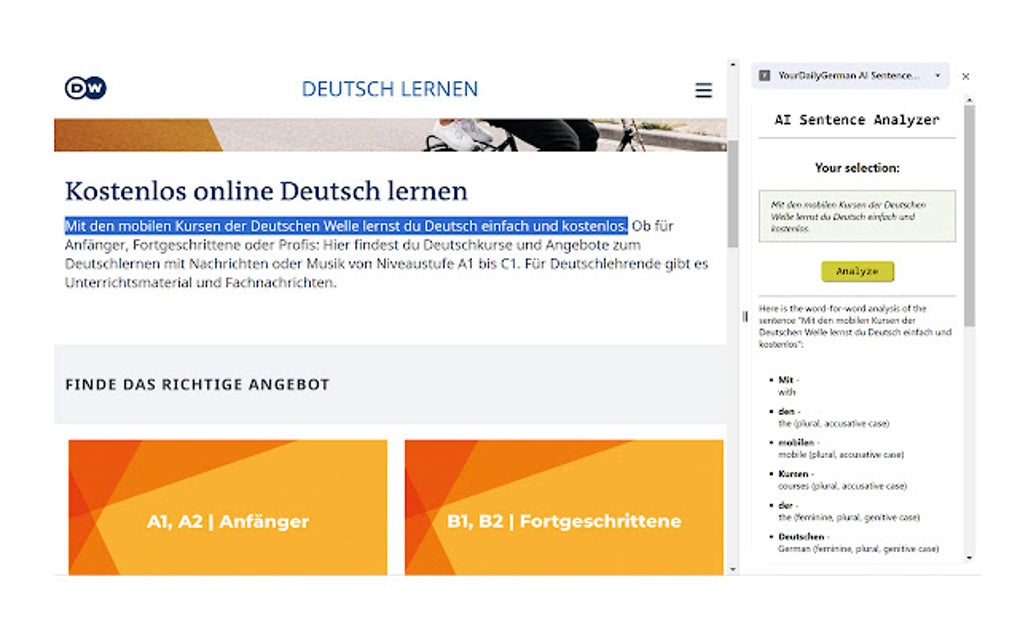Expand the YourDailyGerman panel header chevron
Image resolution: width=1020 pixels, height=638 pixels.
(937, 76)
